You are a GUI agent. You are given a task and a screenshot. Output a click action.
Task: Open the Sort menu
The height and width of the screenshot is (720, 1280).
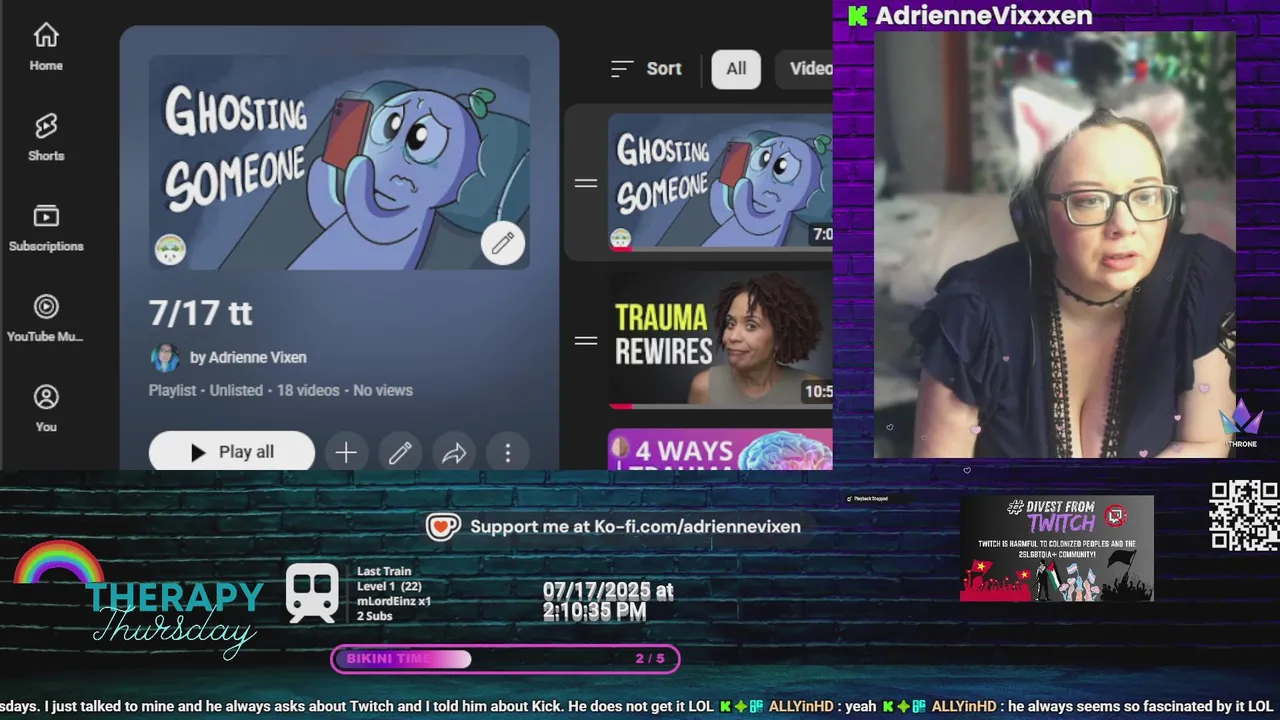coord(646,69)
